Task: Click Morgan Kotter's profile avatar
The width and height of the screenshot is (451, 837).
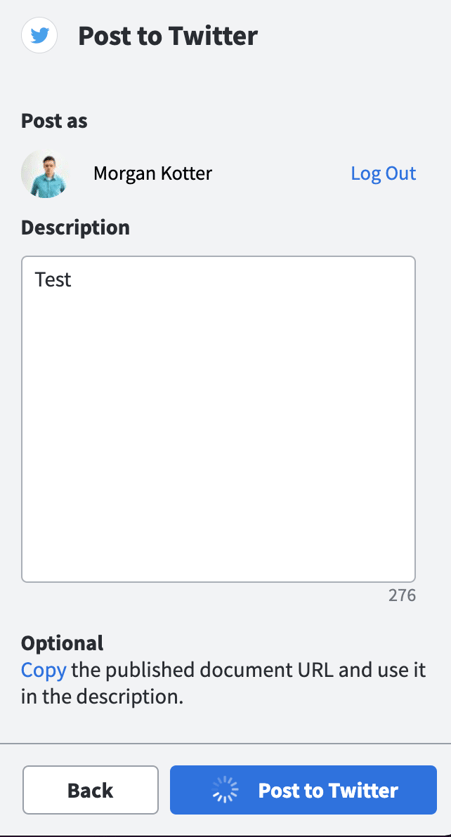Action: click(x=45, y=173)
